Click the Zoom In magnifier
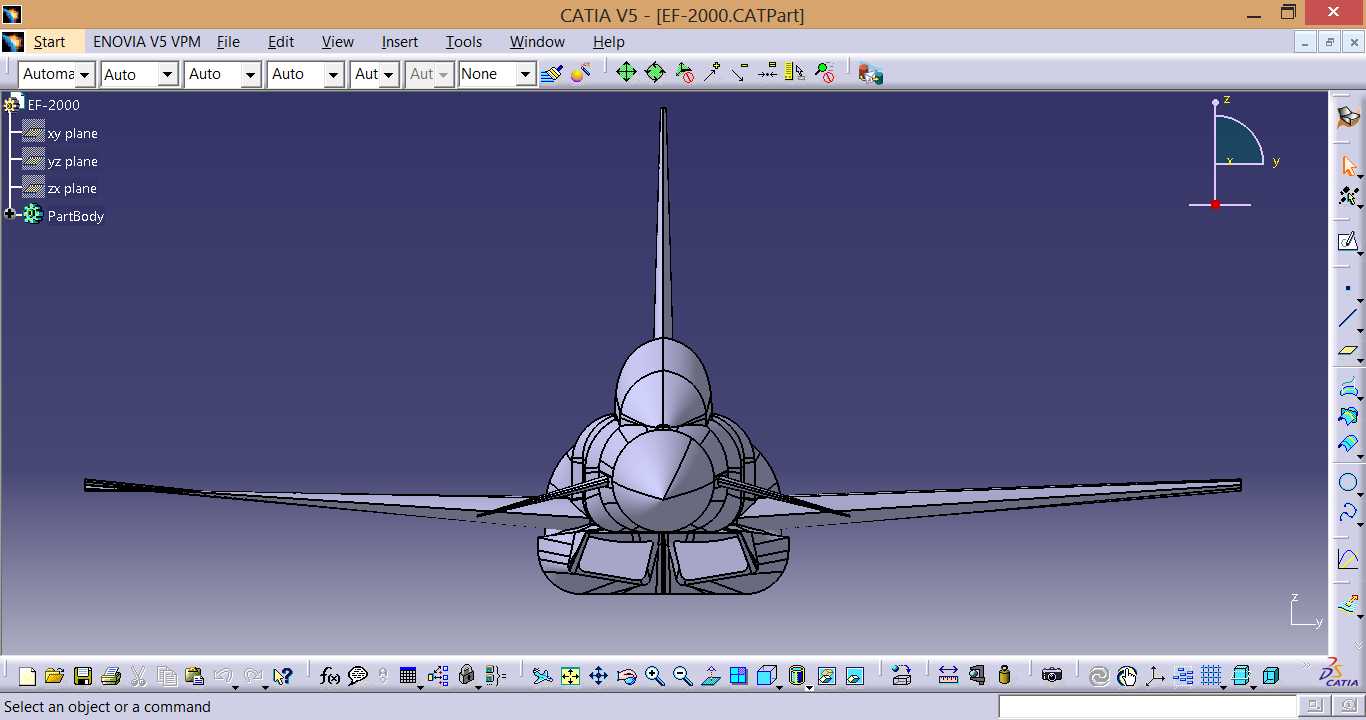Screen dimensions: 1366x720 (x=655, y=677)
